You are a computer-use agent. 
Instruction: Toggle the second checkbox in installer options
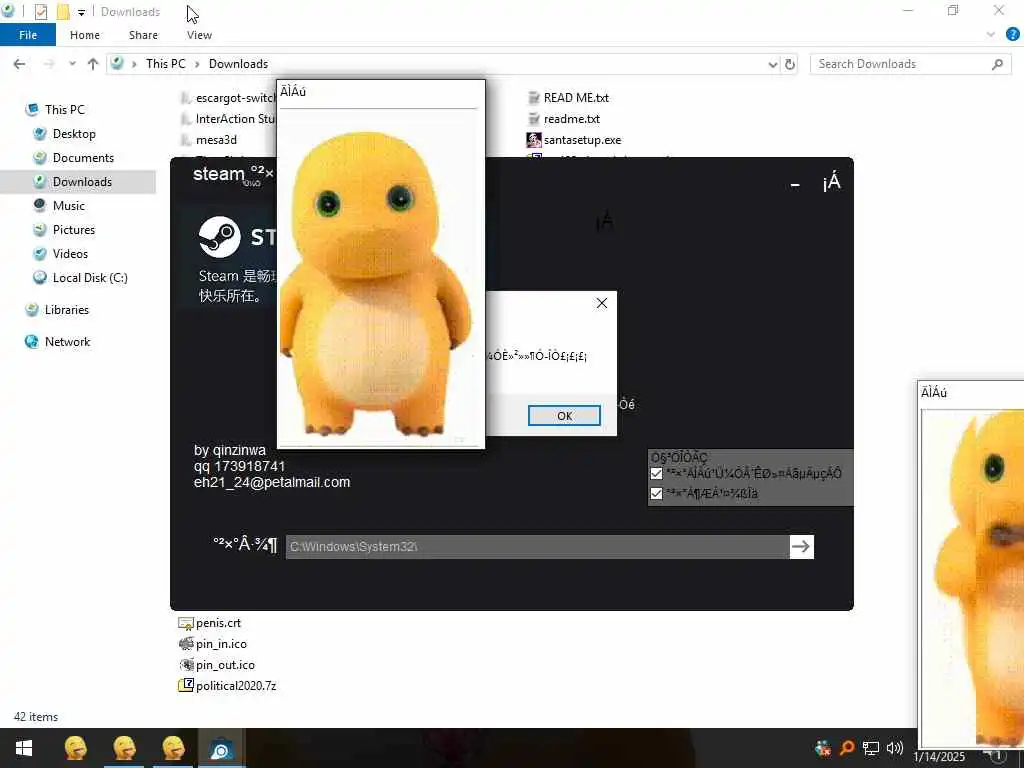click(656, 493)
